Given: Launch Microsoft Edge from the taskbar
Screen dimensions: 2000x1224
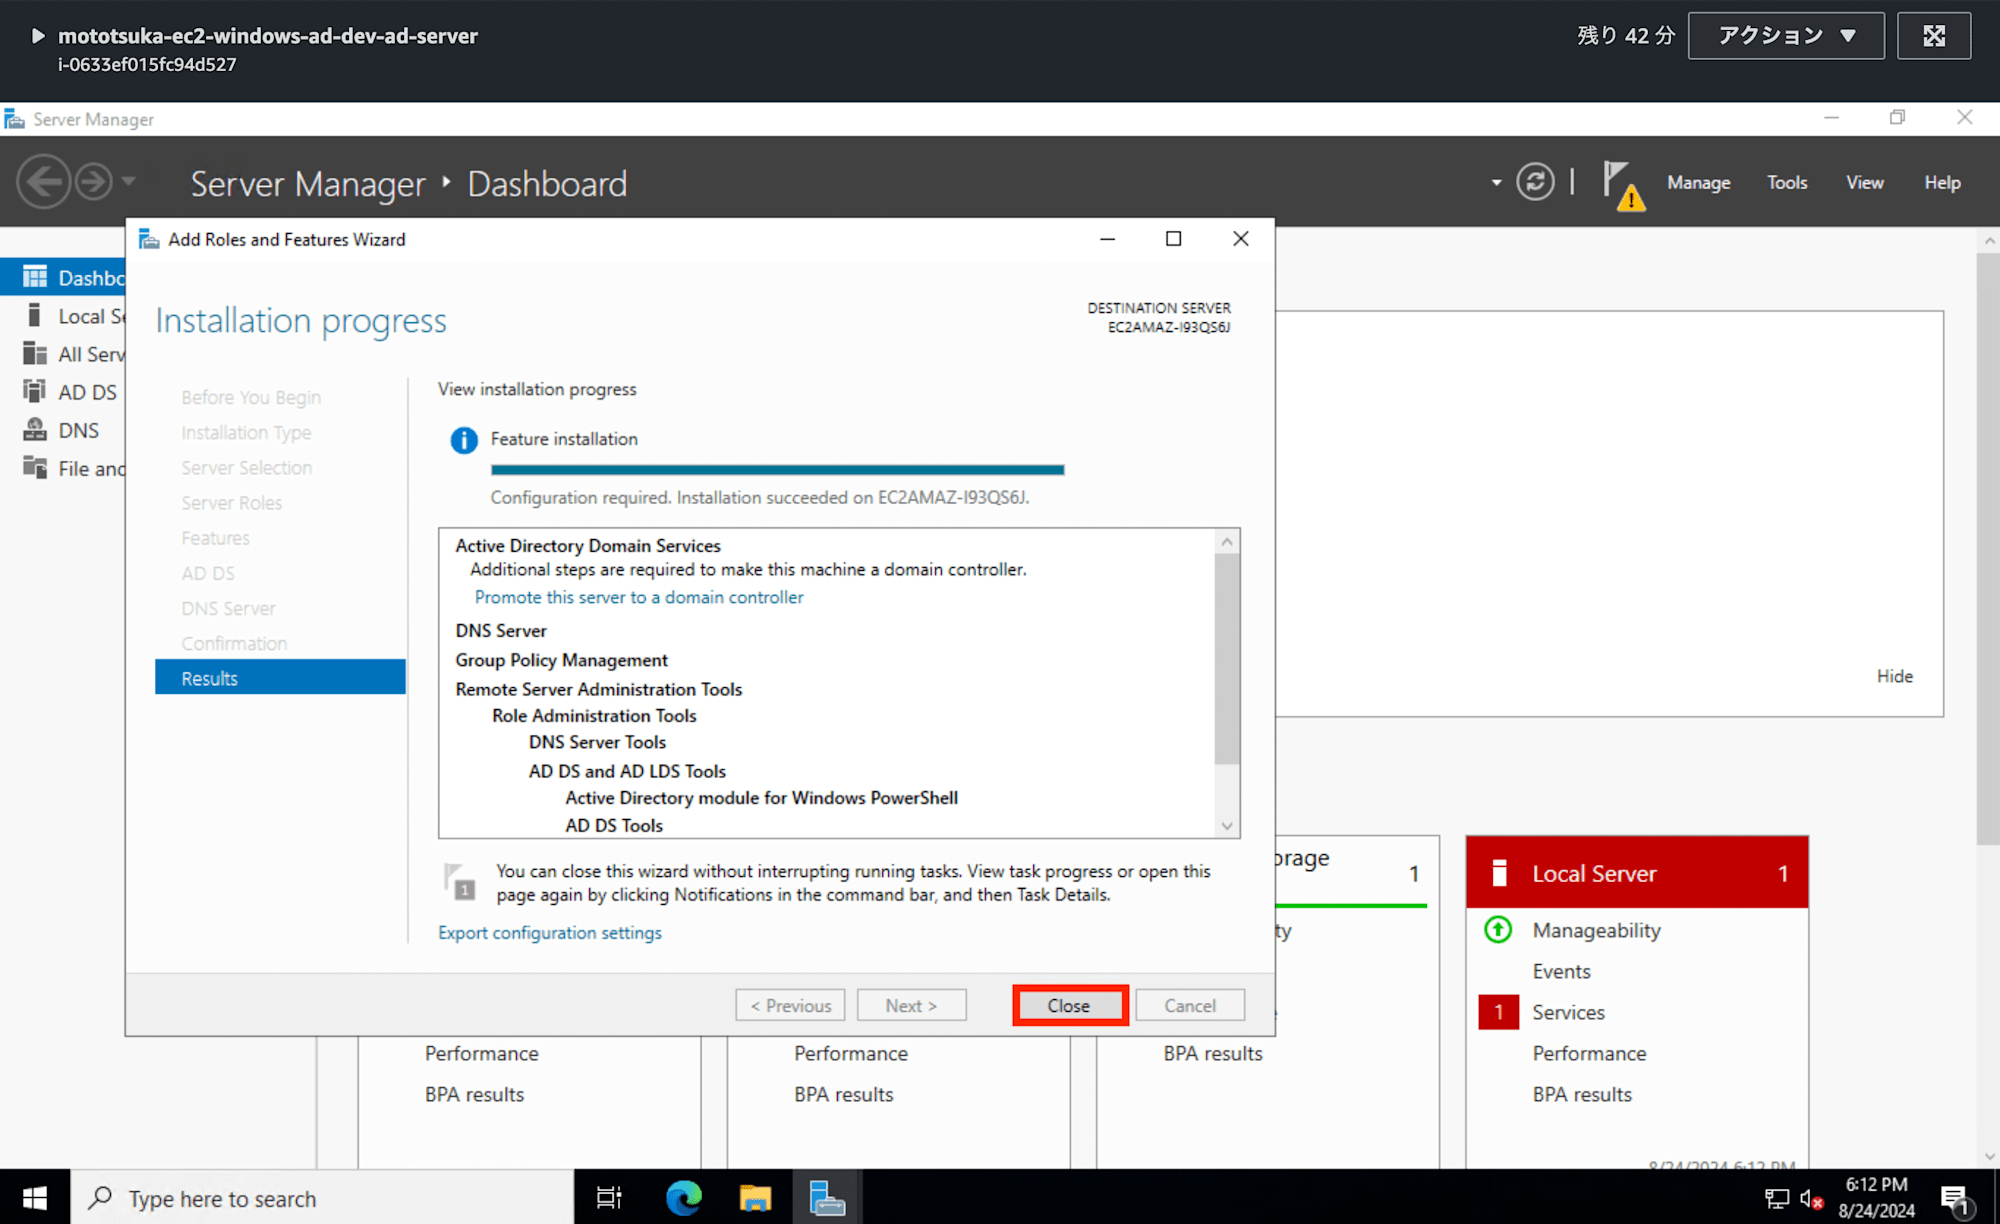Looking at the screenshot, I should [684, 1197].
